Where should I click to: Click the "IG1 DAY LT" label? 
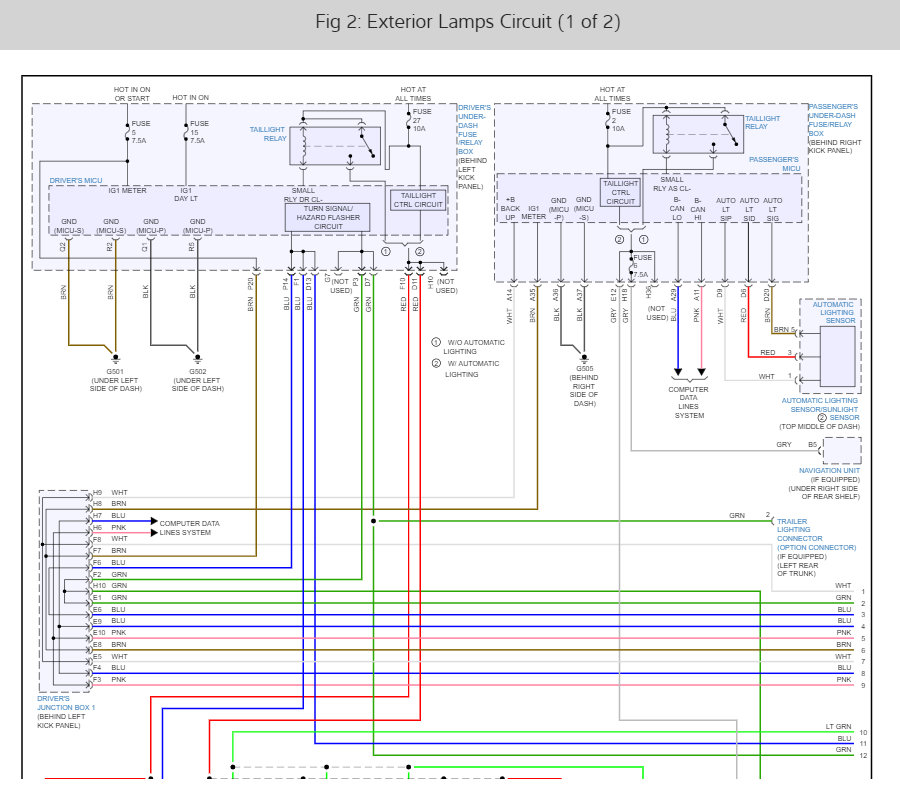point(186,194)
